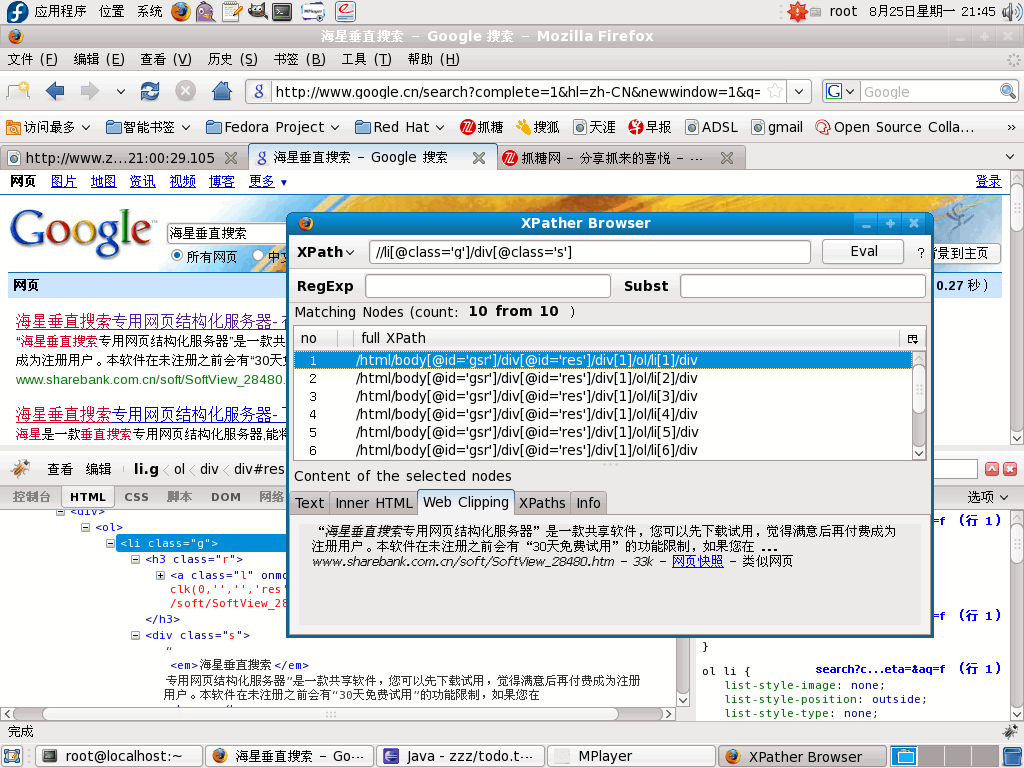1024x768 pixels.
Task: Click the Firefox forward arrow button
Action: click(89, 91)
